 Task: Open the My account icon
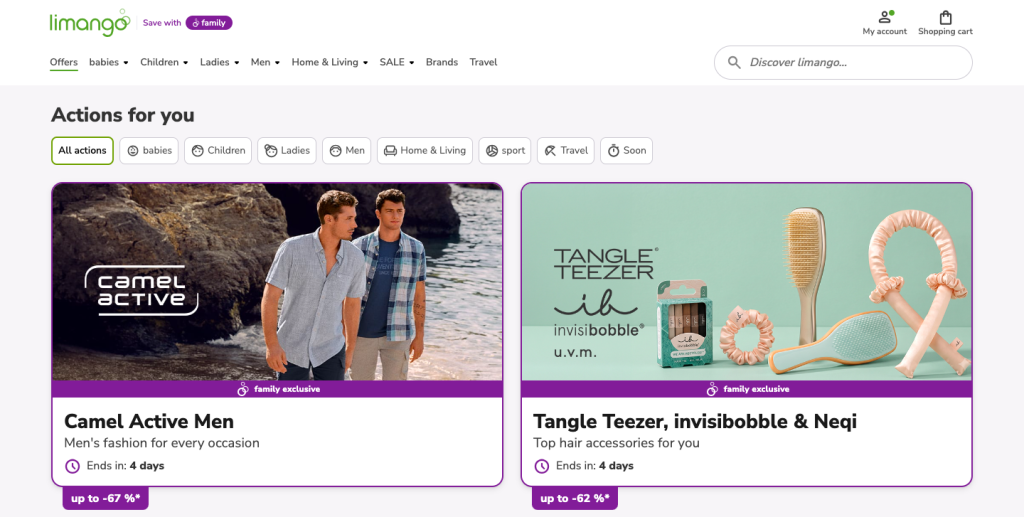point(885,17)
